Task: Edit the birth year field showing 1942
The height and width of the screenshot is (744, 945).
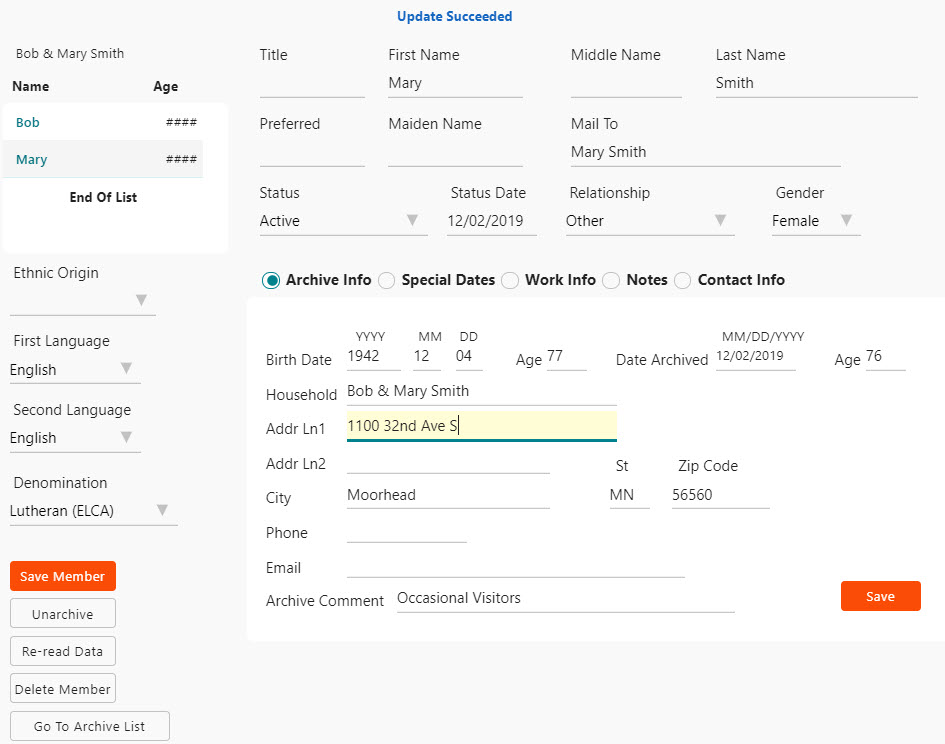Action: point(374,356)
